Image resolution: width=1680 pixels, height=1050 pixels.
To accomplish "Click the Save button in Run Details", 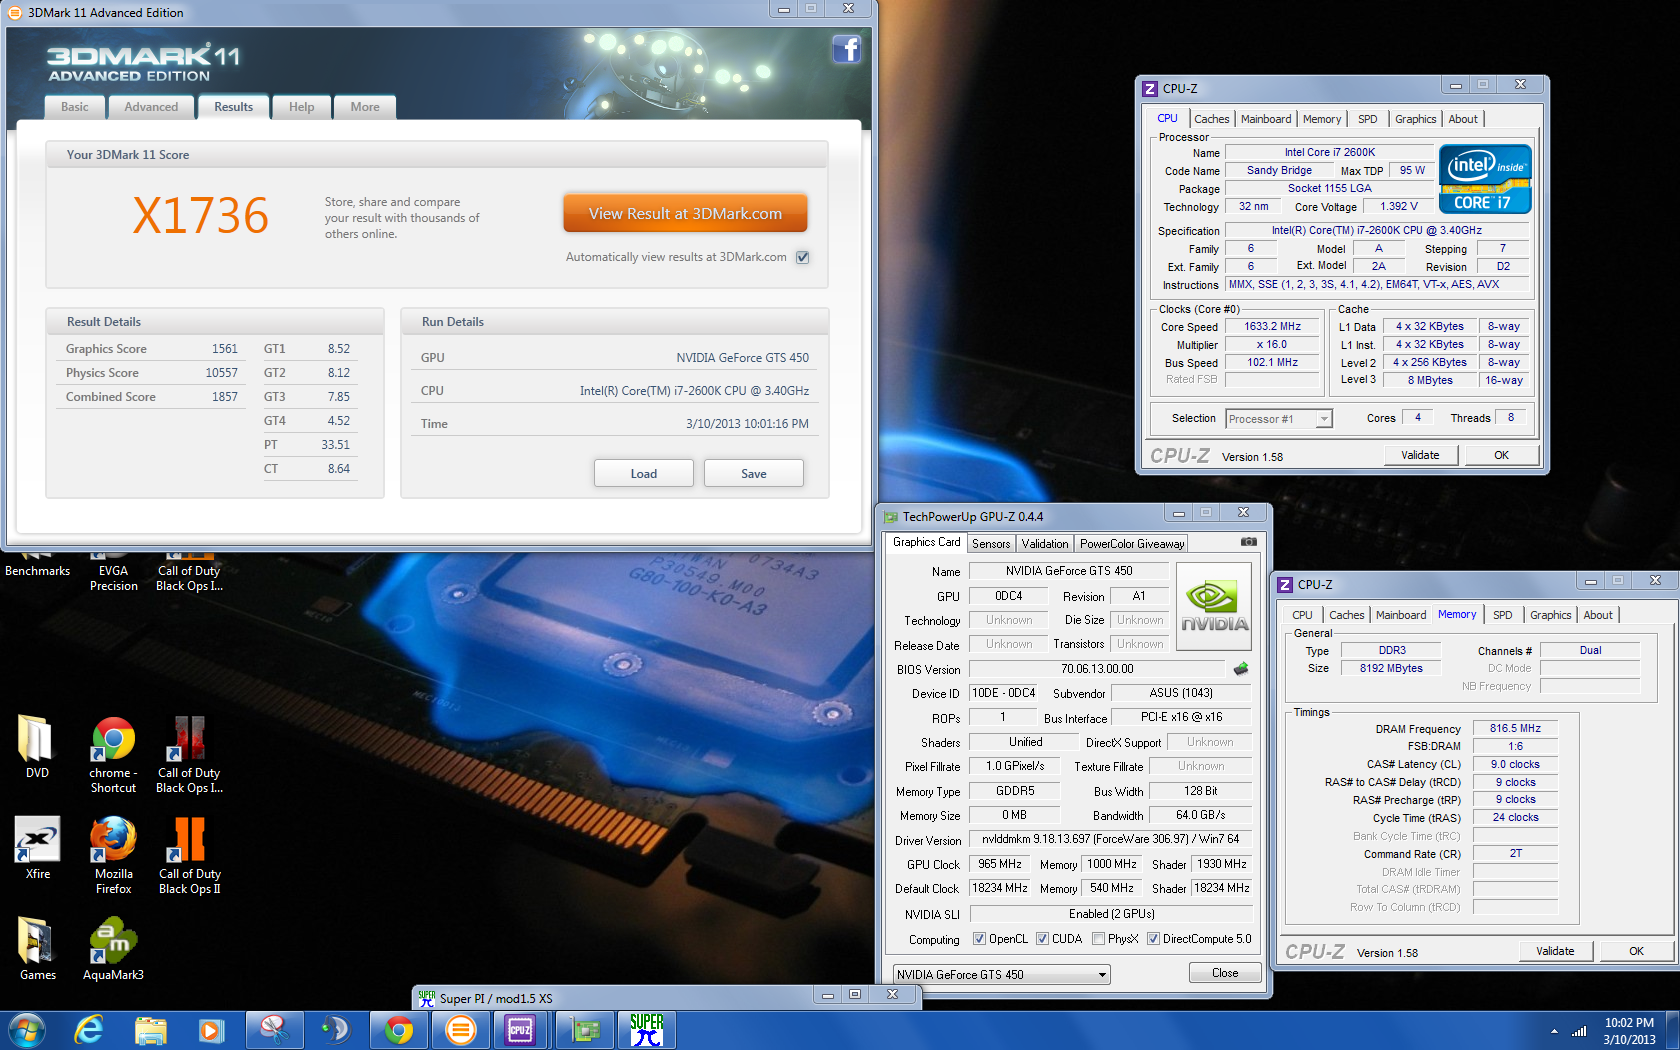I will click(754, 474).
